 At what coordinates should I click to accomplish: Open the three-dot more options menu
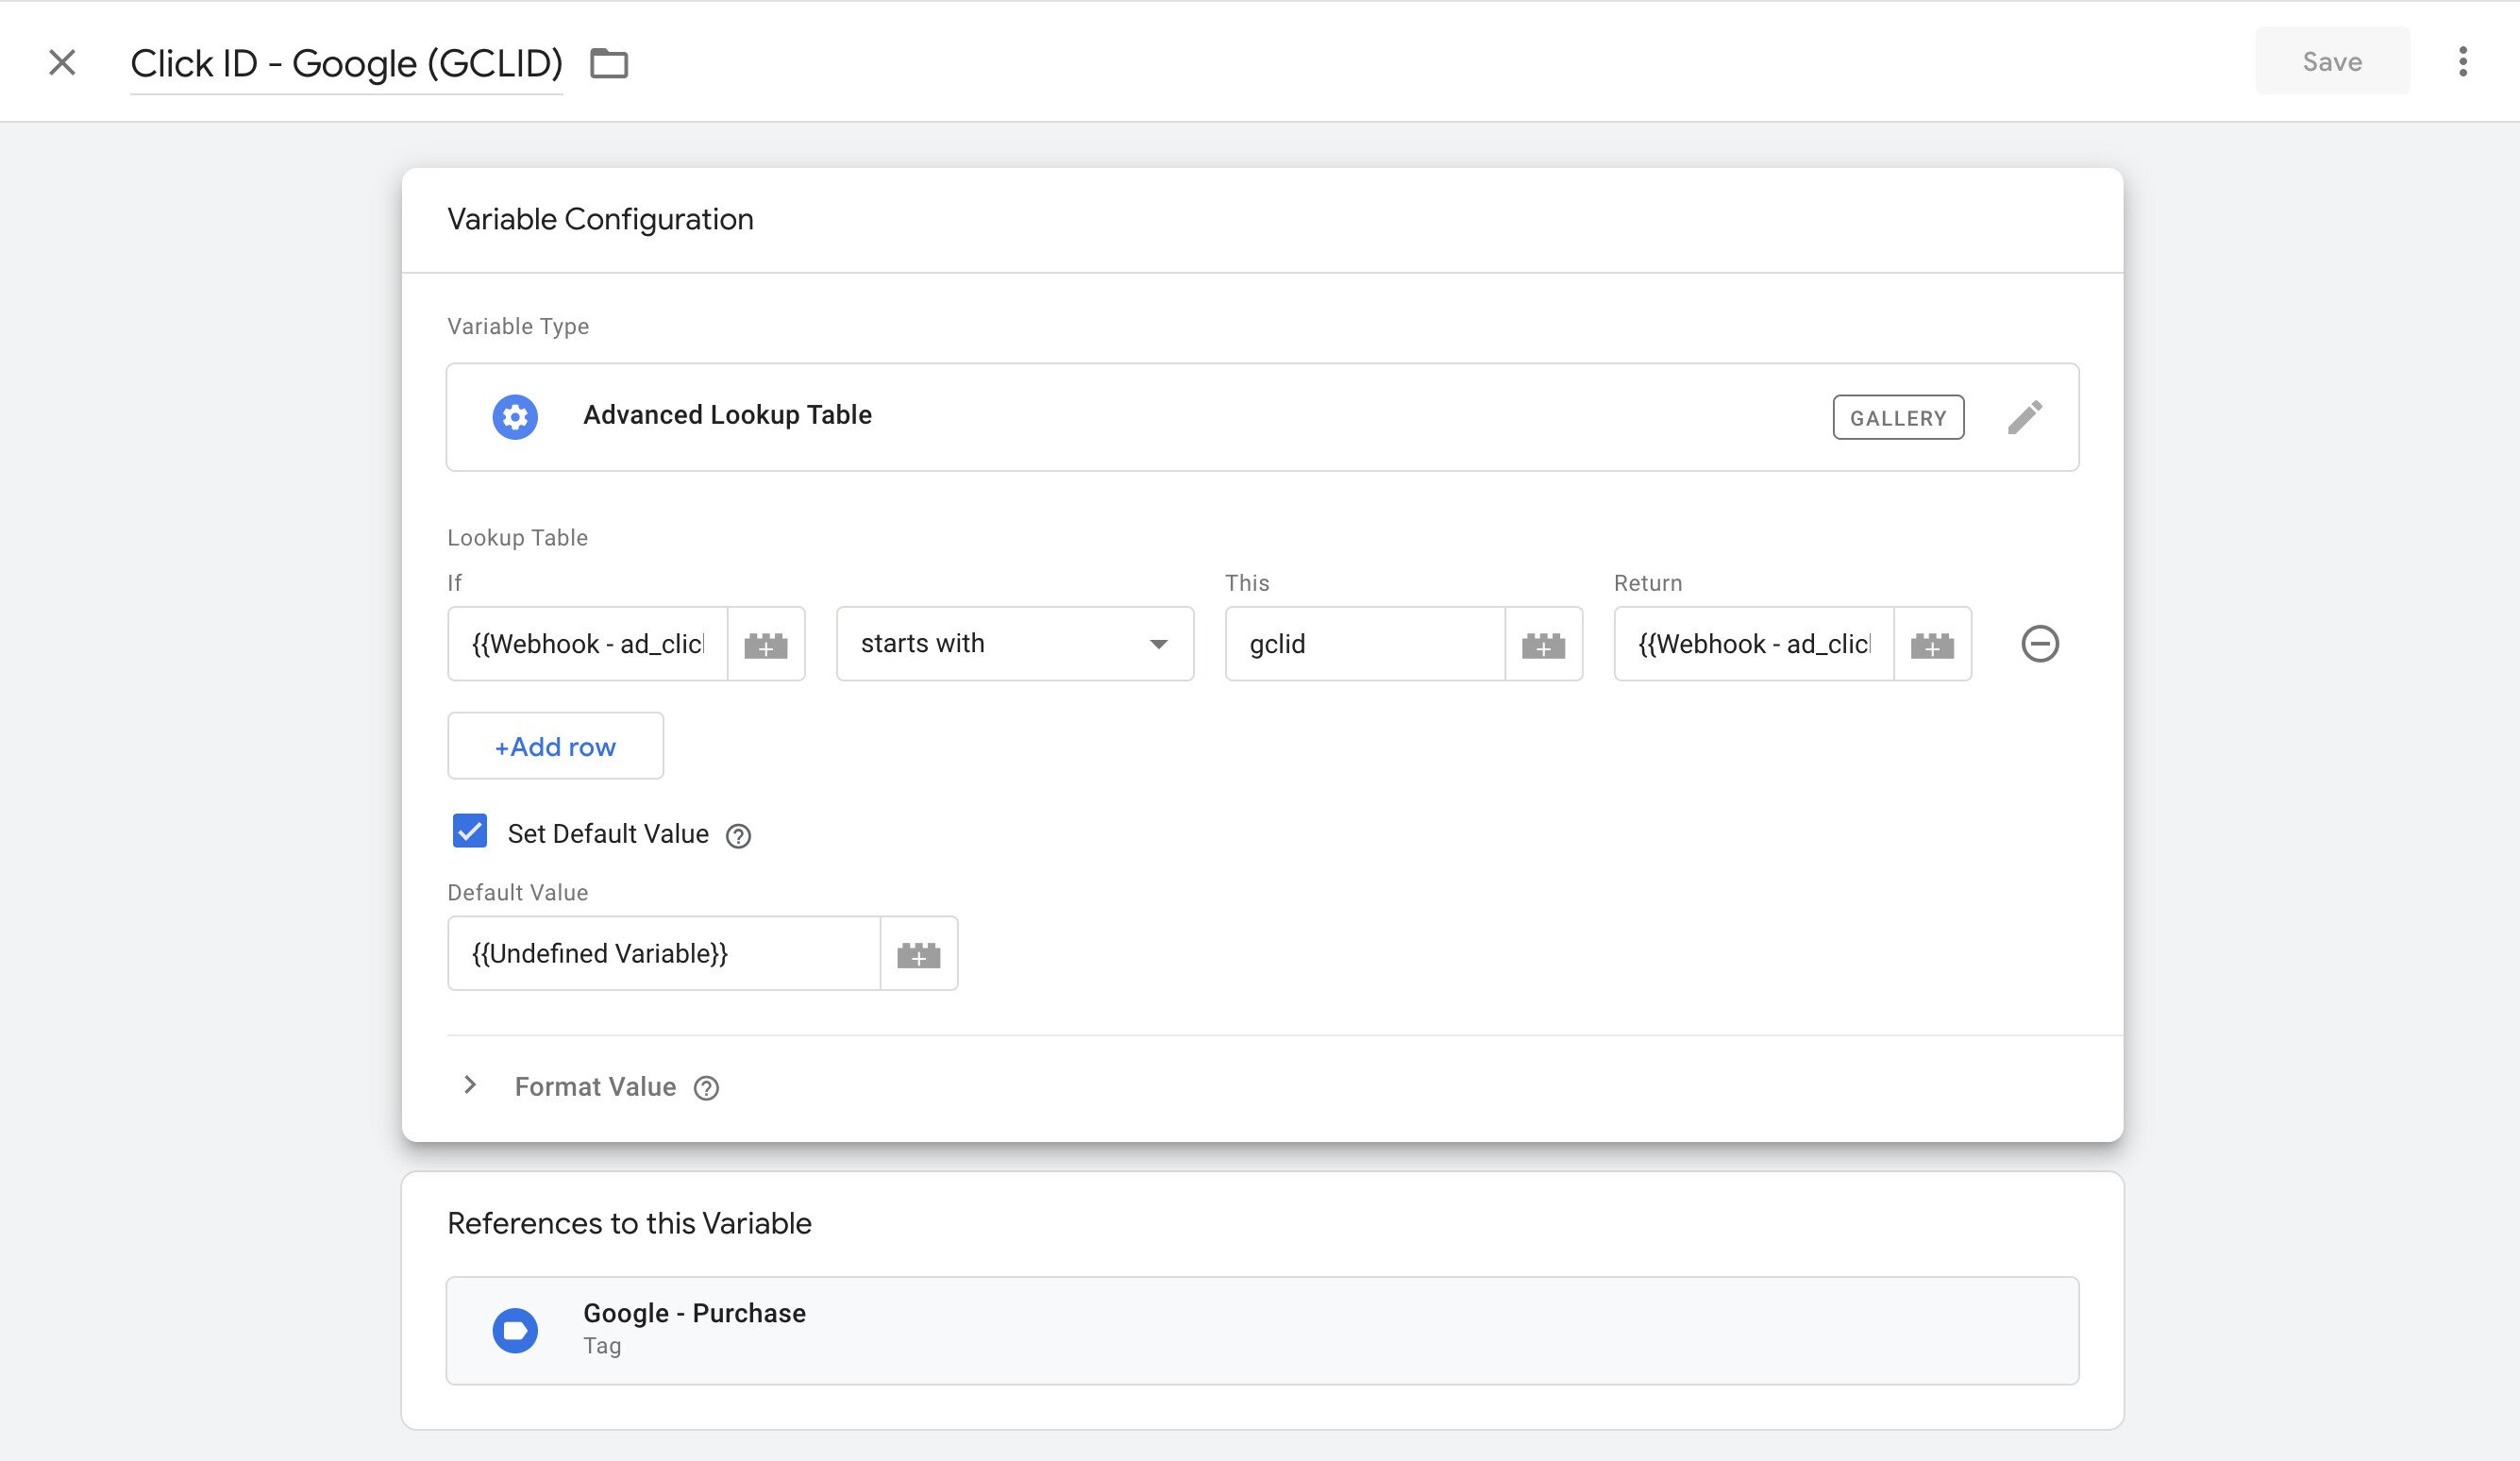click(x=2462, y=61)
